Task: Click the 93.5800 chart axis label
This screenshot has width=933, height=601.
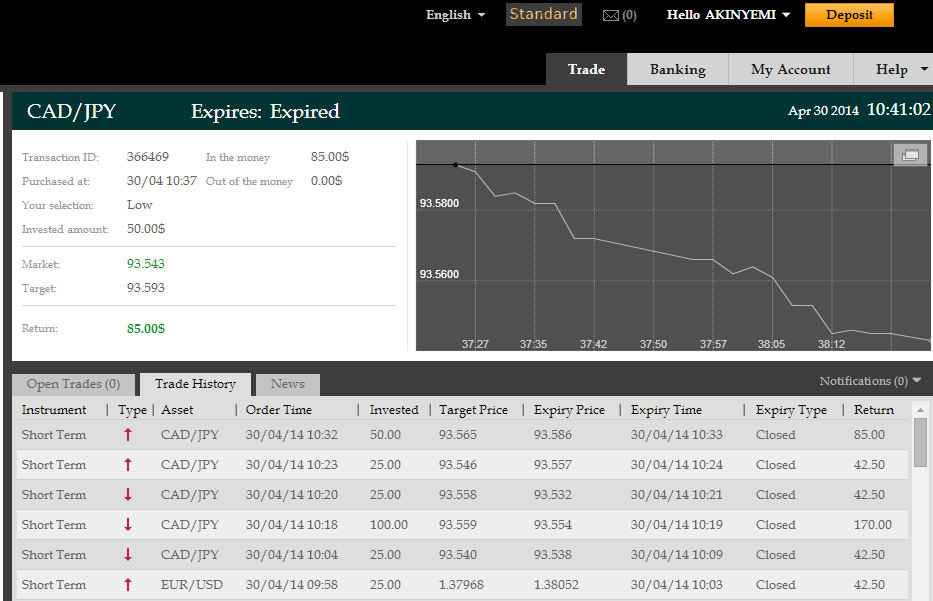Action: click(x=439, y=204)
